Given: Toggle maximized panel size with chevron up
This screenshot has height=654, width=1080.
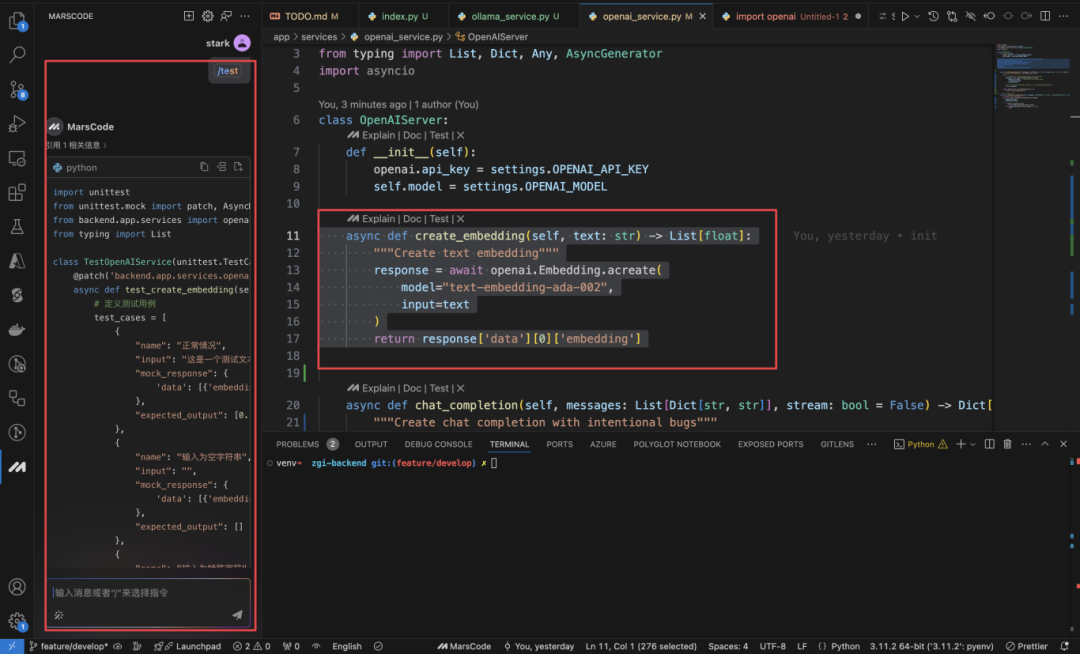Looking at the screenshot, I should point(1045,444).
